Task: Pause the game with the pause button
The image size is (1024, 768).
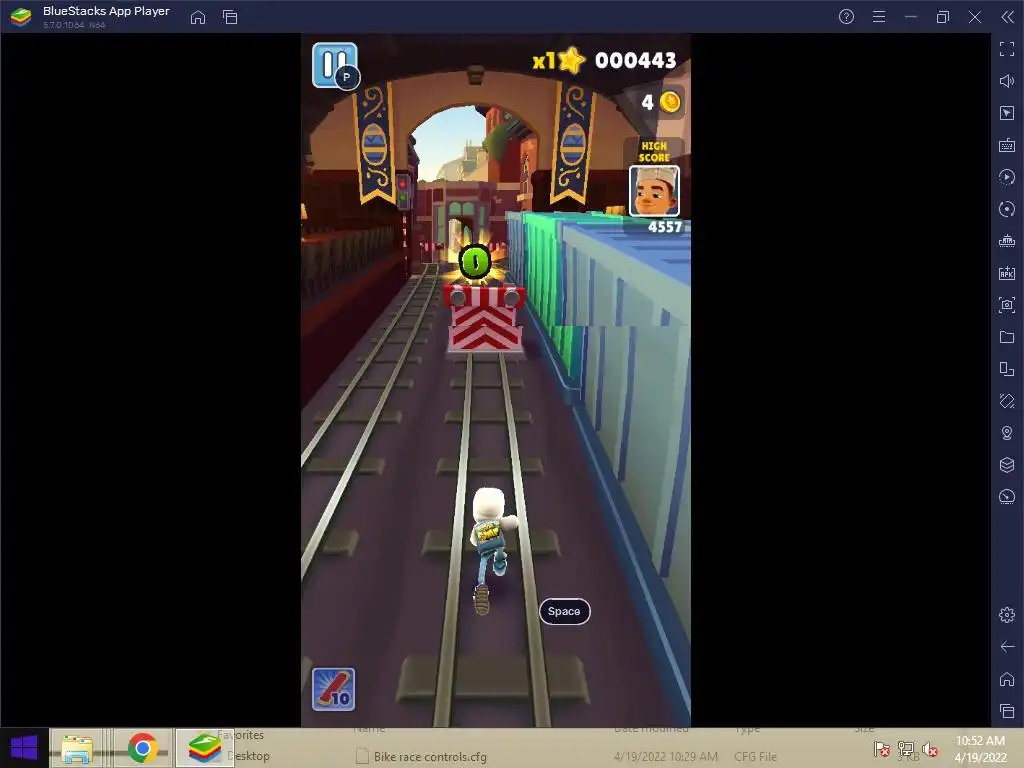Action: coord(334,65)
